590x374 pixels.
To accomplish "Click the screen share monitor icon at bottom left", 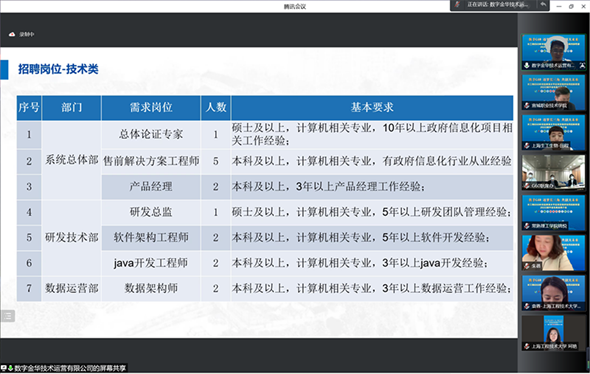I will [x=3, y=368].
